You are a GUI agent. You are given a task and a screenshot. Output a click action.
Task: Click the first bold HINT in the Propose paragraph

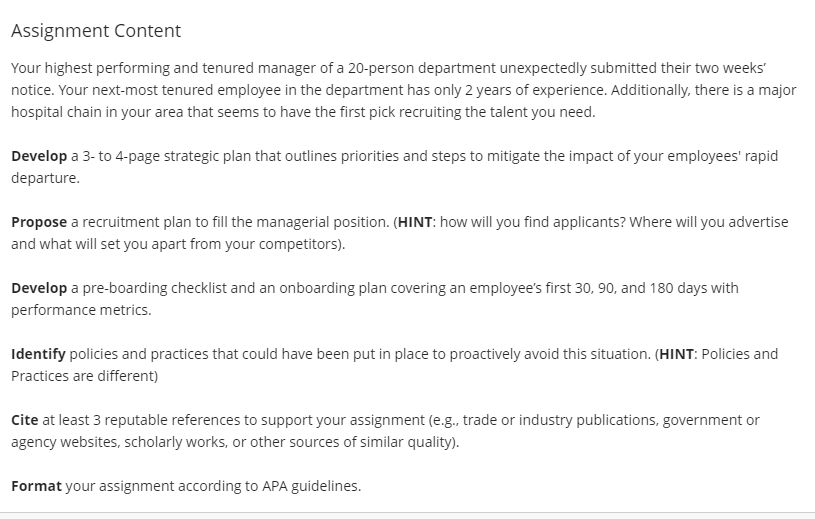tap(415, 222)
